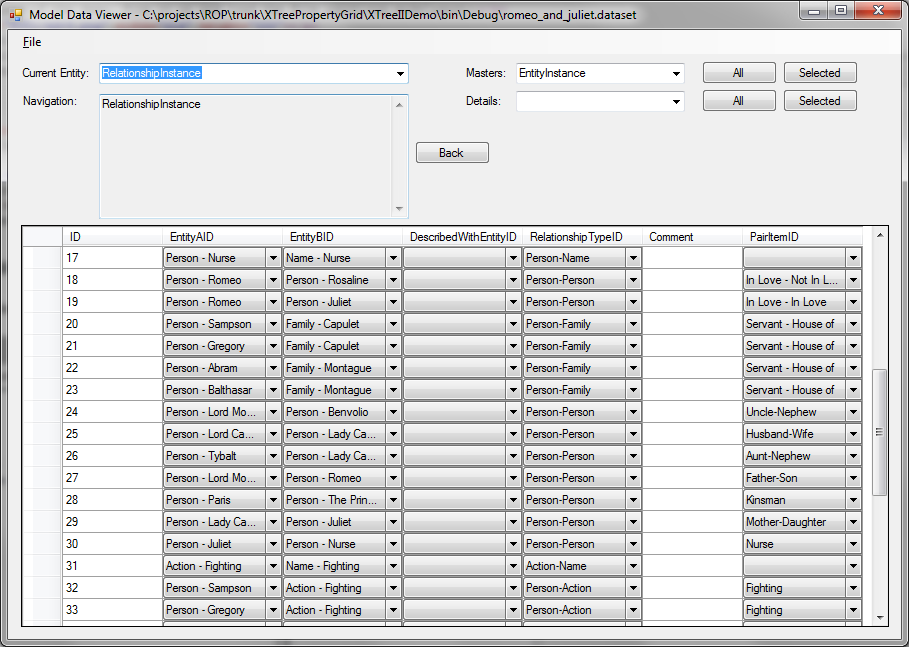
Task: Click the Selected button beside Masters
Action: point(820,73)
